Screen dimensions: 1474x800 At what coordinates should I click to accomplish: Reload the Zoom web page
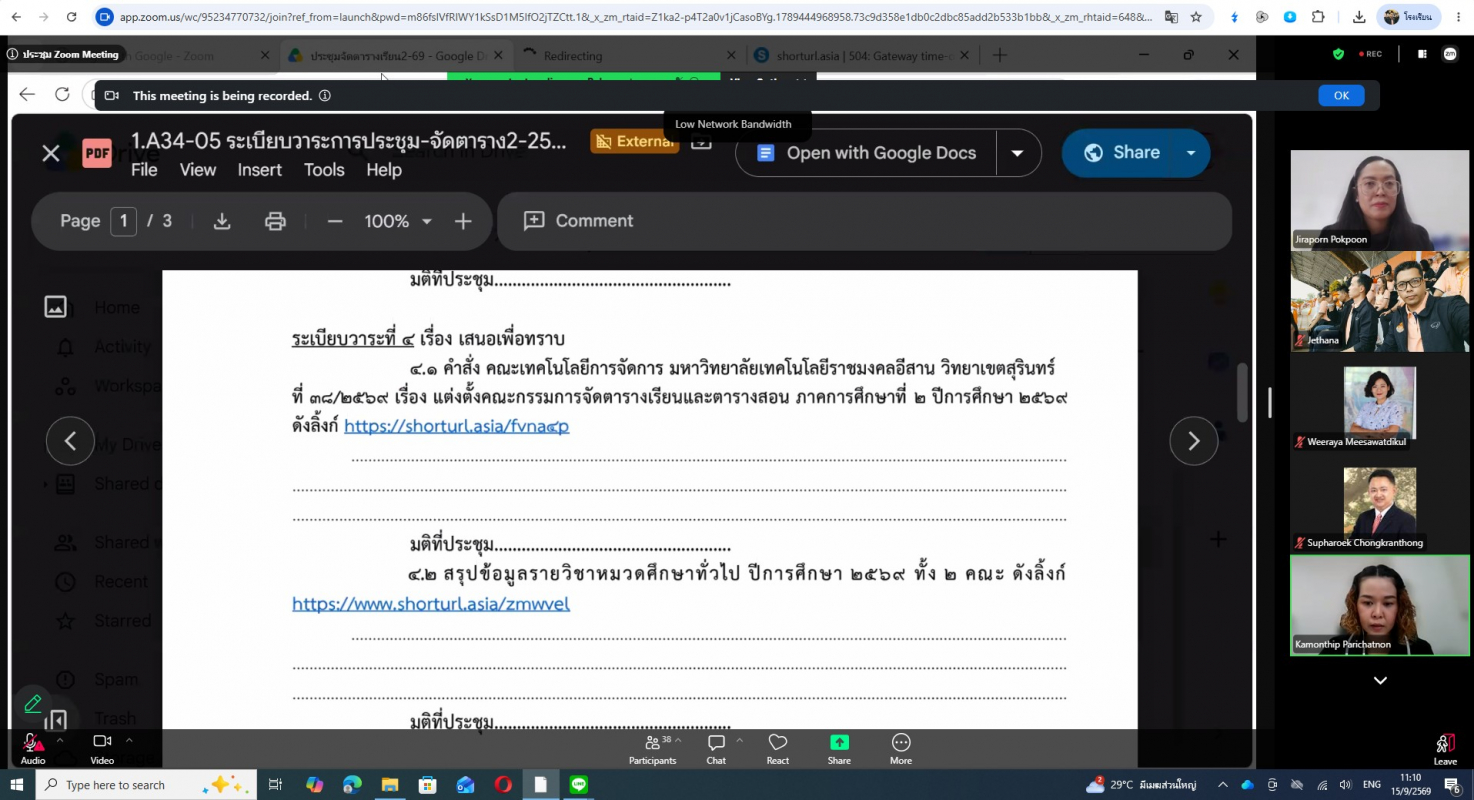71,17
